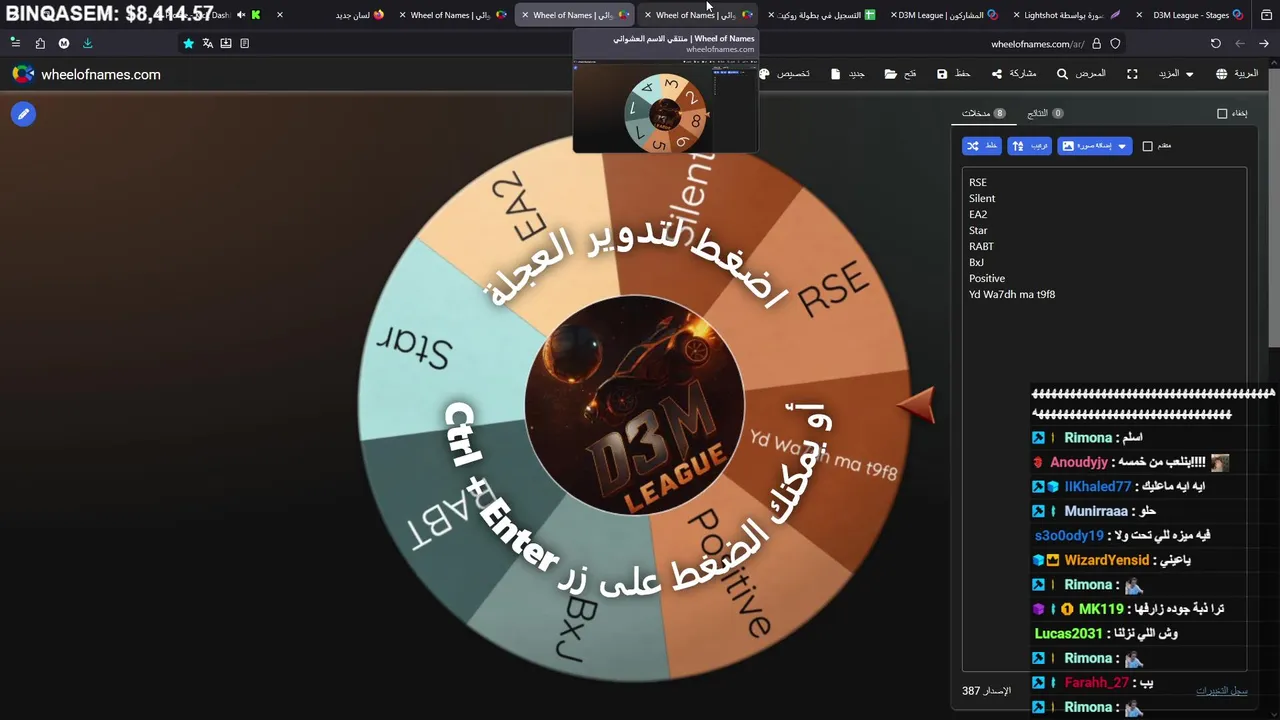Click the address bar wheelofnames.com/ar/

[1037, 44]
